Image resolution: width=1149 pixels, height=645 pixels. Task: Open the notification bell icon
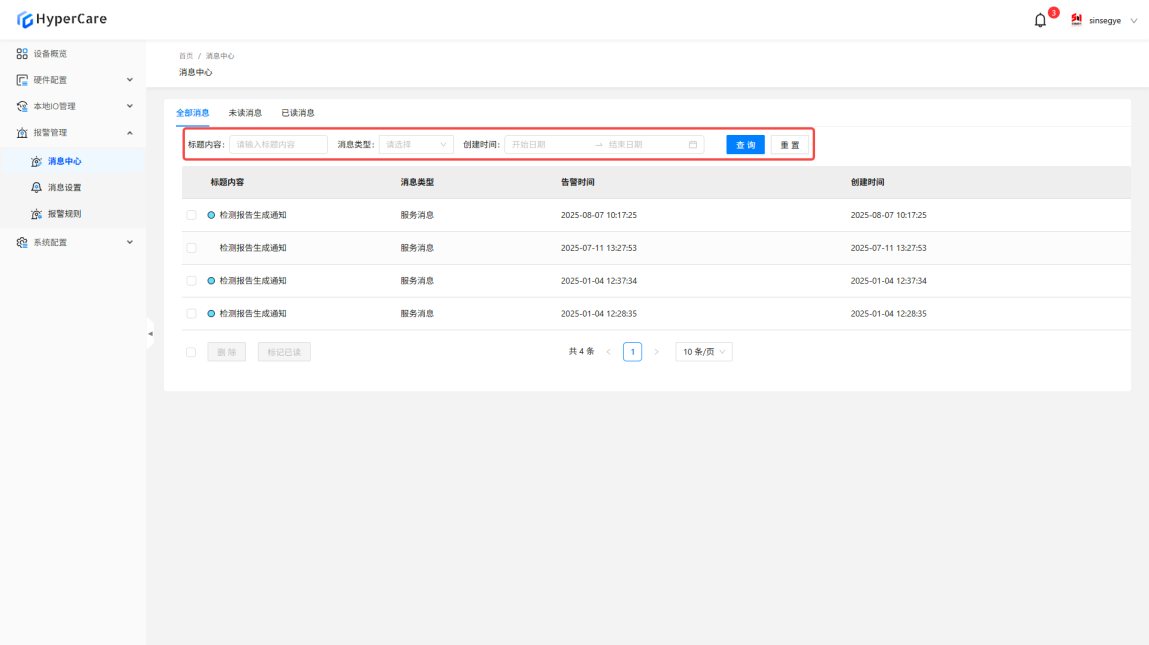[1040, 20]
